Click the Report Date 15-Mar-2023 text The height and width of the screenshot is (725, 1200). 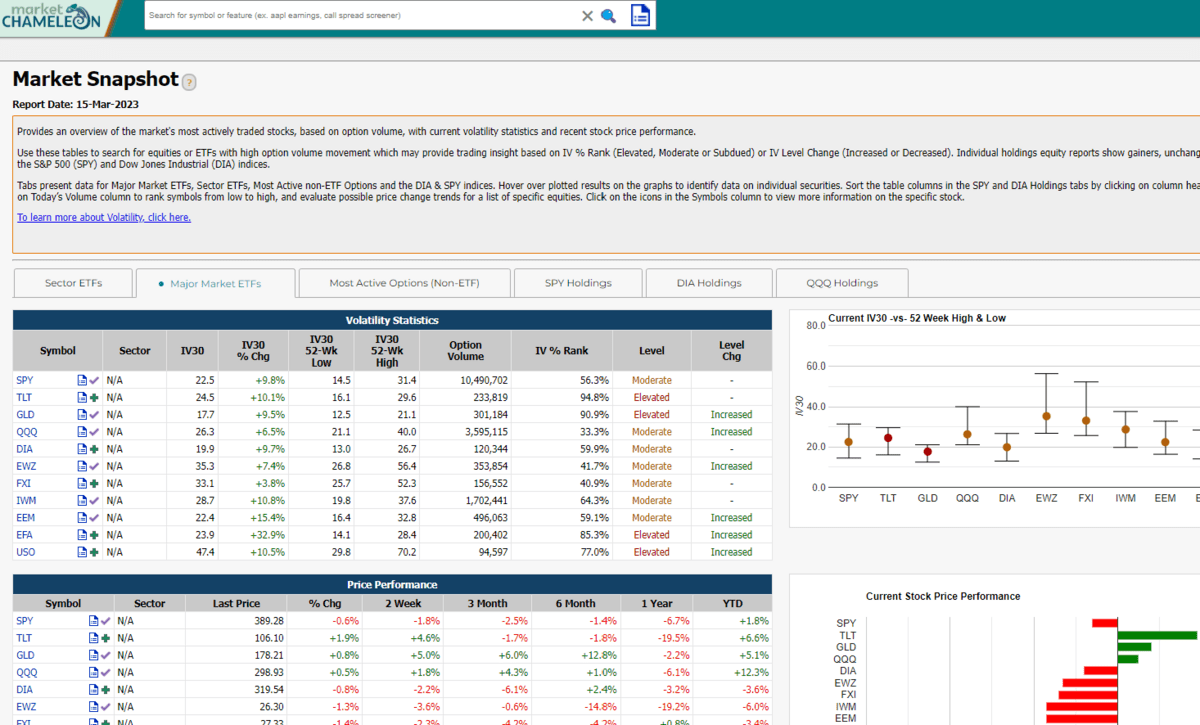[x=75, y=104]
